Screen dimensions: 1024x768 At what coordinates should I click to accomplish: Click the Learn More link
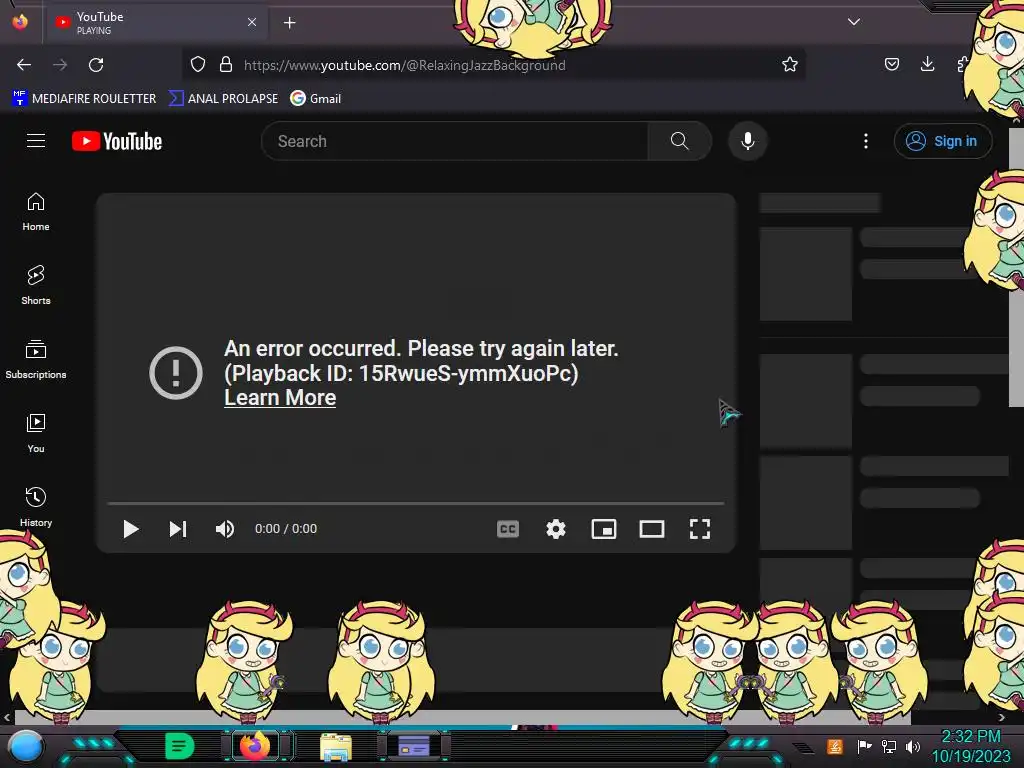coord(280,398)
